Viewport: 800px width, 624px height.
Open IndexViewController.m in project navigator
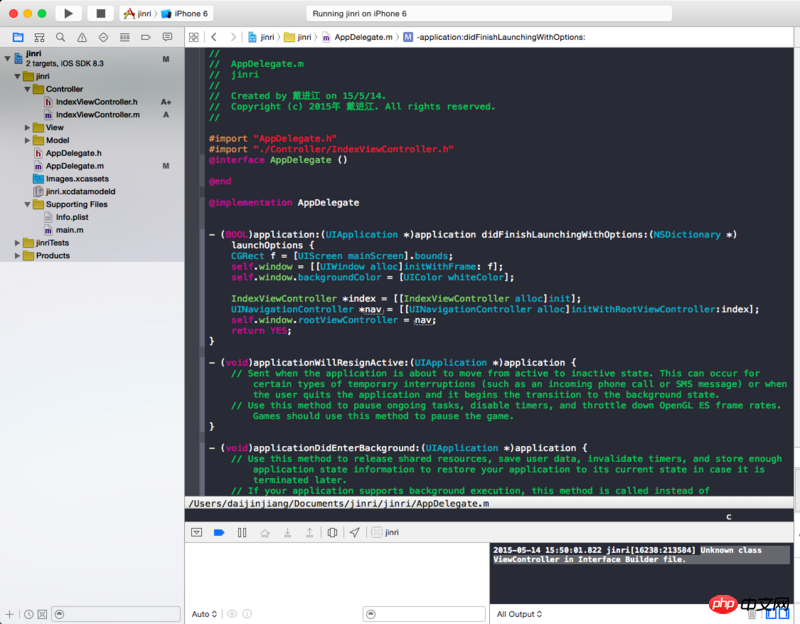coord(97,114)
